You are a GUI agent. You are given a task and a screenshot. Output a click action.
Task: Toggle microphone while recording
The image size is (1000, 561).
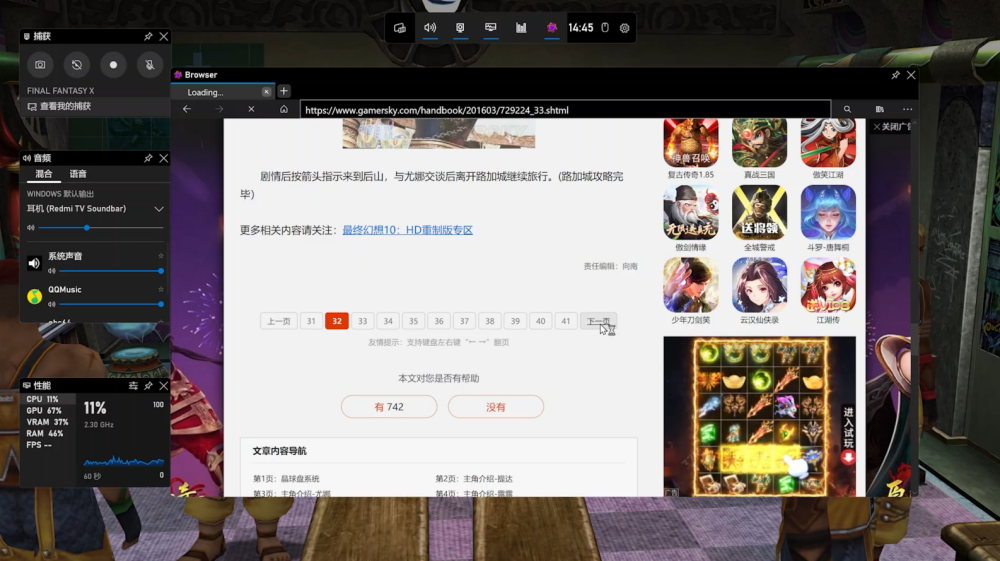click(x=149, y=65)
